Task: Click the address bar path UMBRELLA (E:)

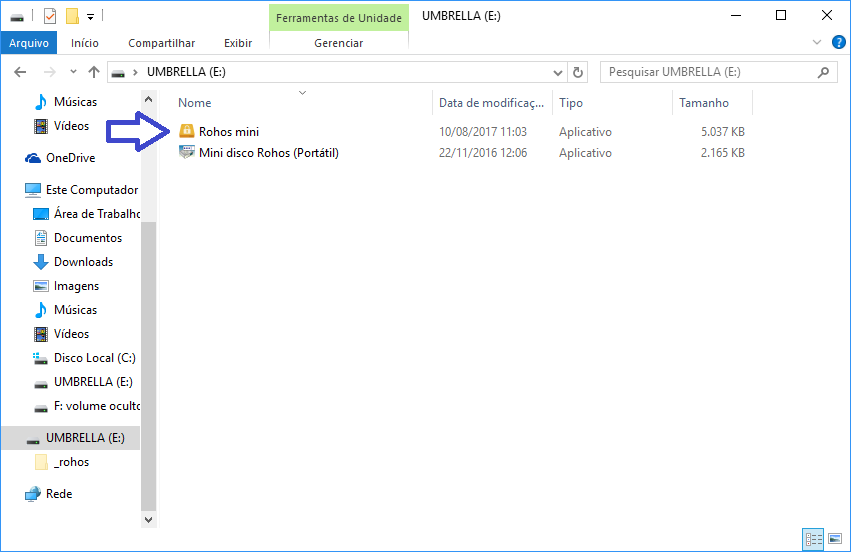Action: pos(186,72)
